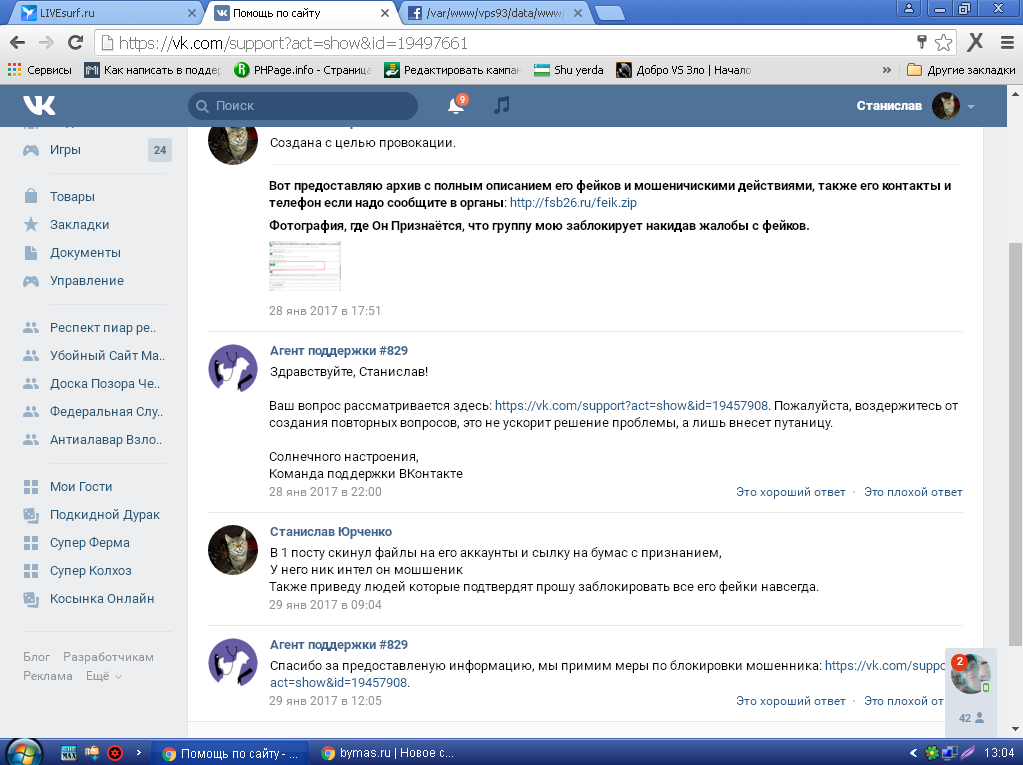1023x765 pixels.
Task: Open the fsb26.ru/feik.zip link
Action: tap(573, 202)
